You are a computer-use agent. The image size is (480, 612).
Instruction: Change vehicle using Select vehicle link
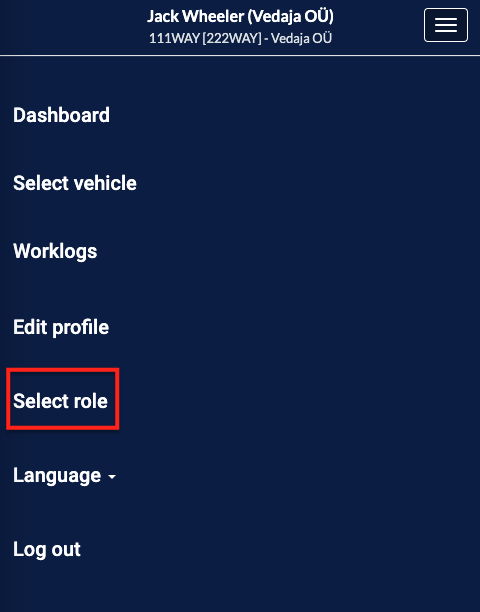(75, 183)
